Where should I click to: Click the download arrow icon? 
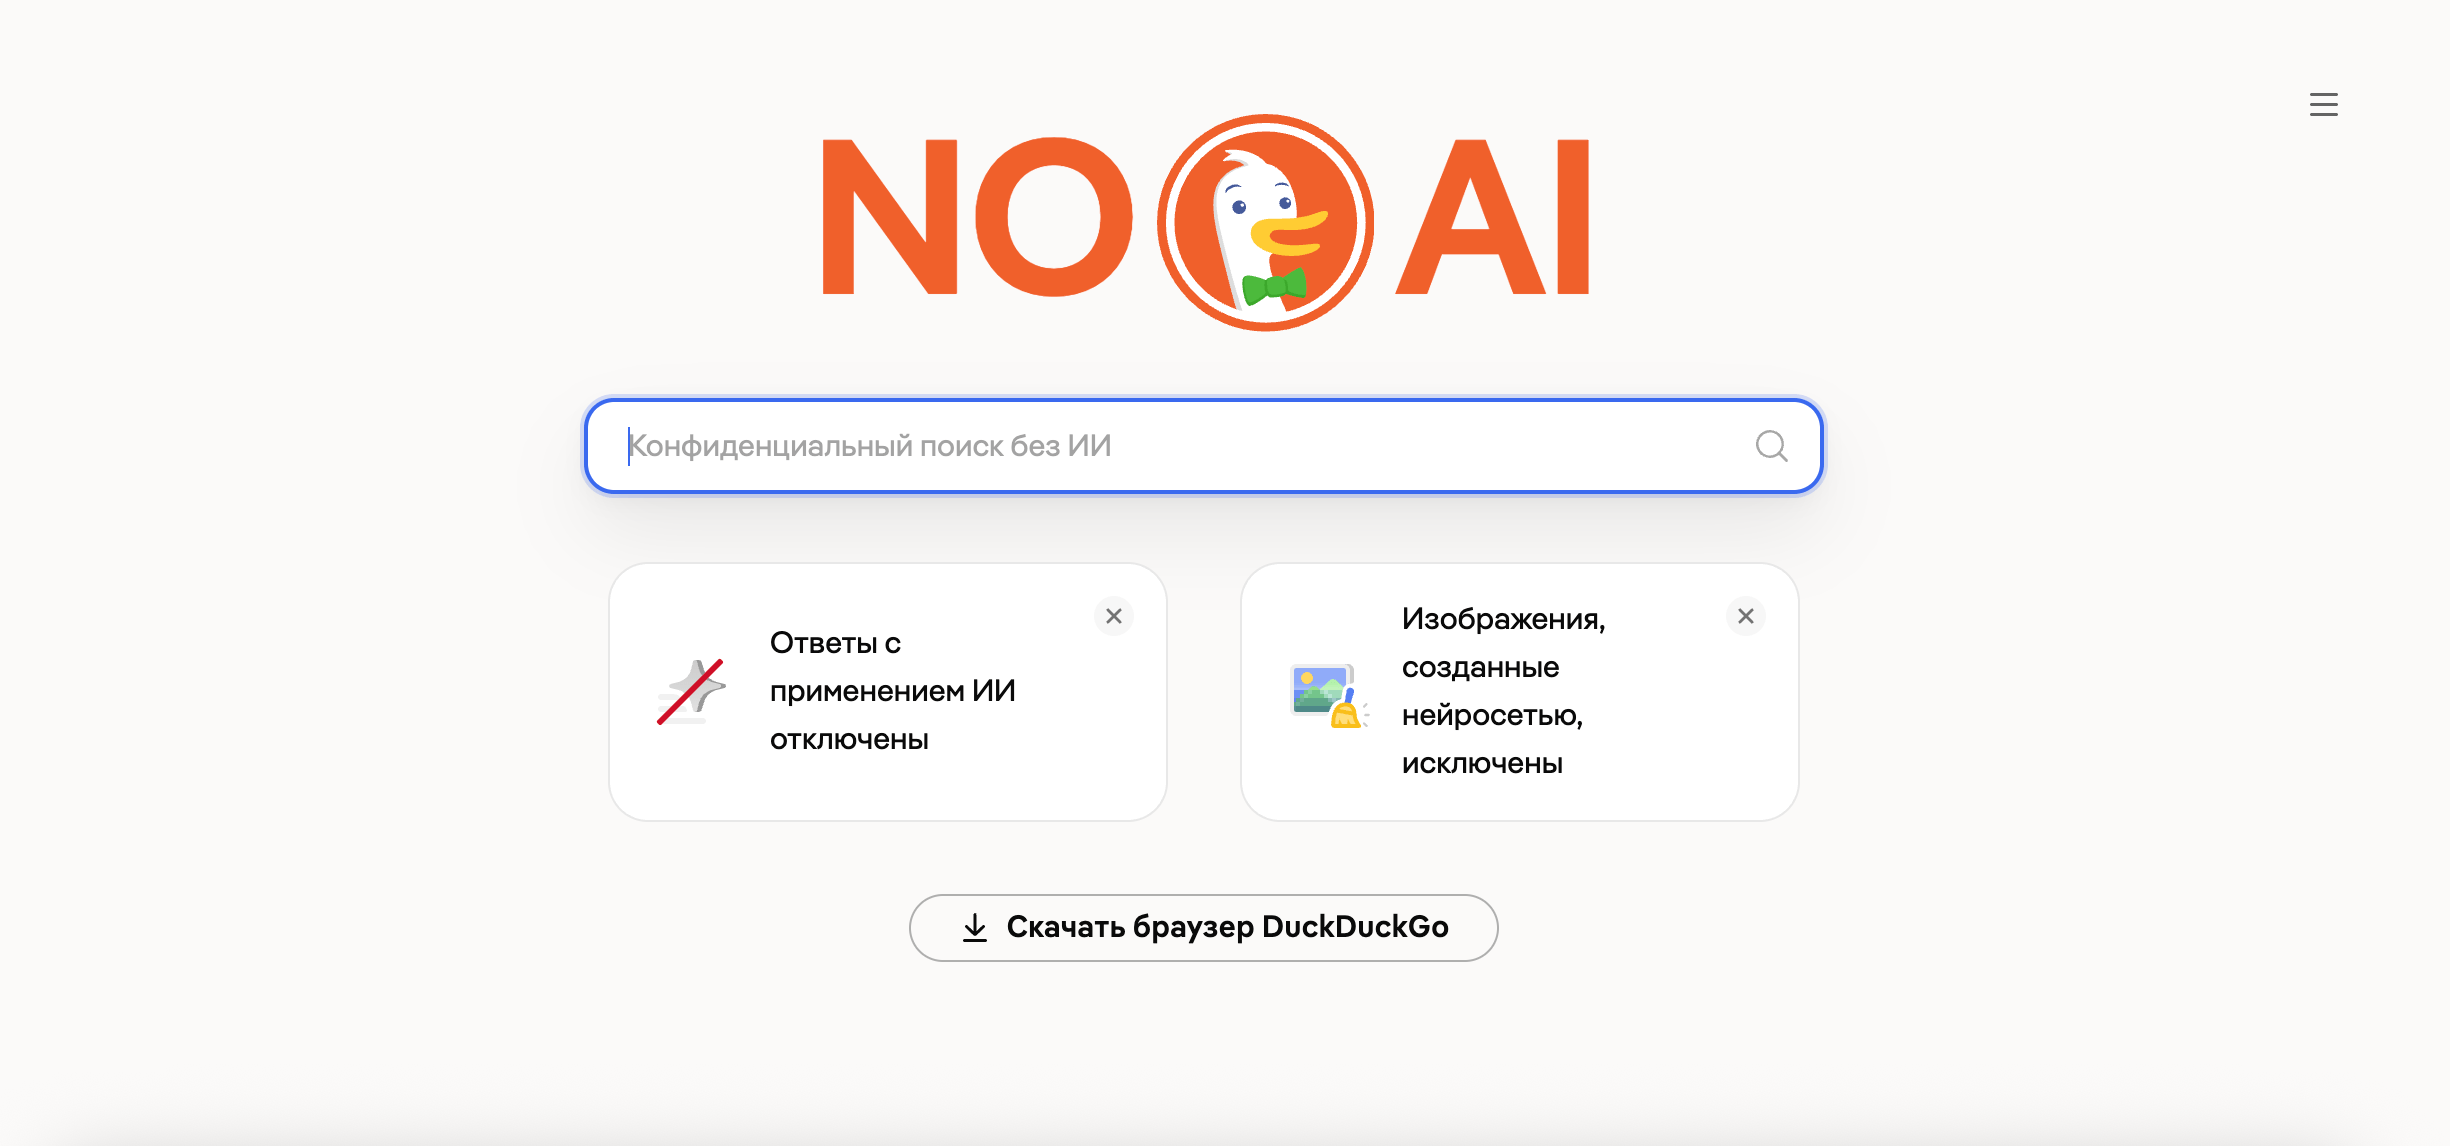click(x=975, y=927)
